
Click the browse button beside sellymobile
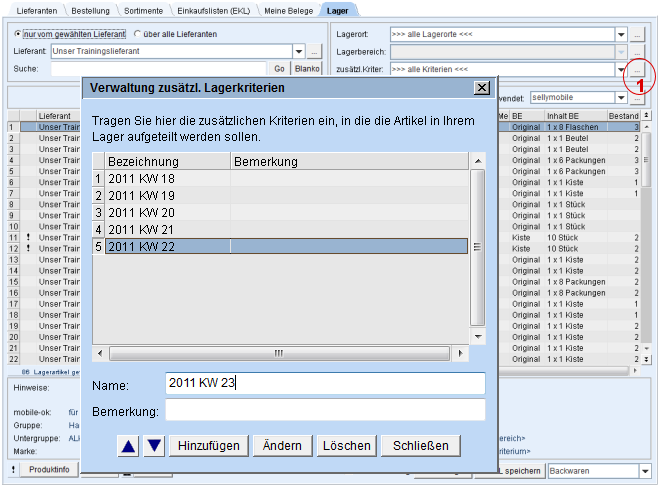(635, 98)
